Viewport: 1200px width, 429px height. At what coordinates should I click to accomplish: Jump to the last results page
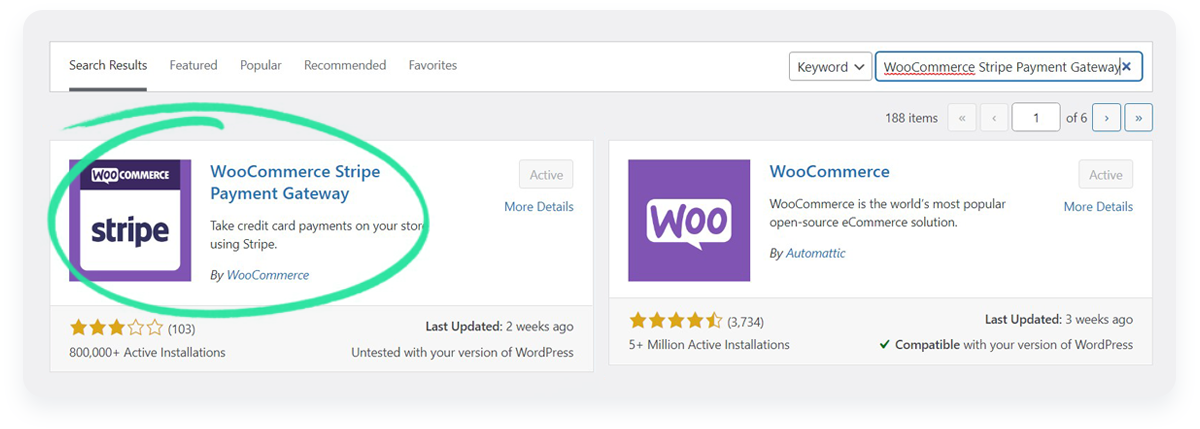click(1139, 118)
